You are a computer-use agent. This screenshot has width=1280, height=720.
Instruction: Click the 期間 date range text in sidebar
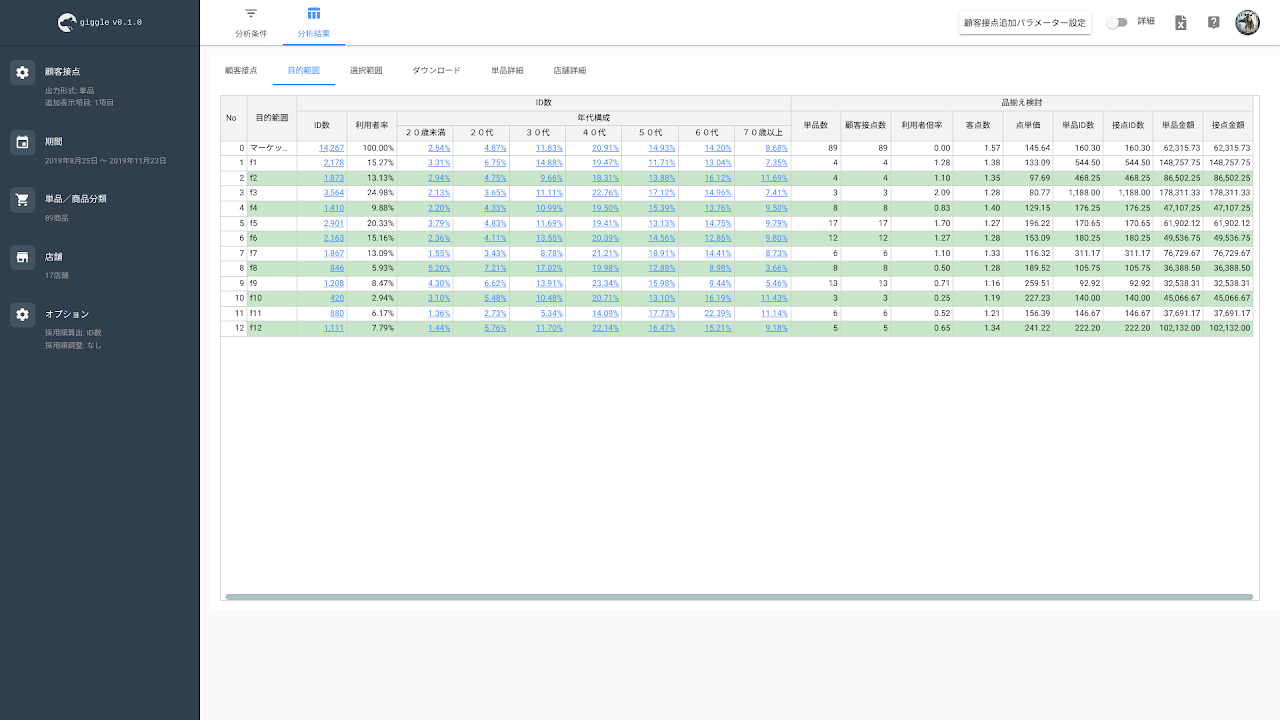click(105, 160)
